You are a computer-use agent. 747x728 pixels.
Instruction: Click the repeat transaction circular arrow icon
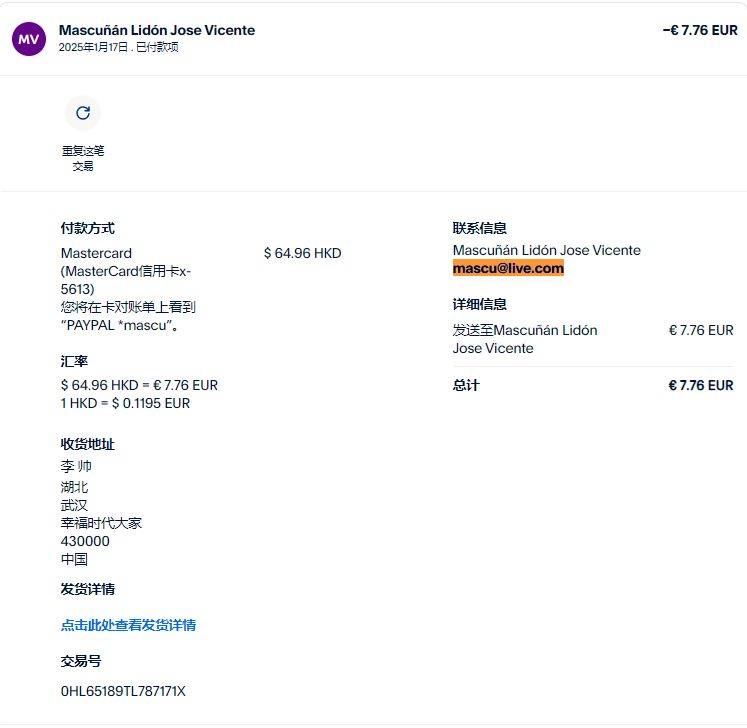point(83,113)
